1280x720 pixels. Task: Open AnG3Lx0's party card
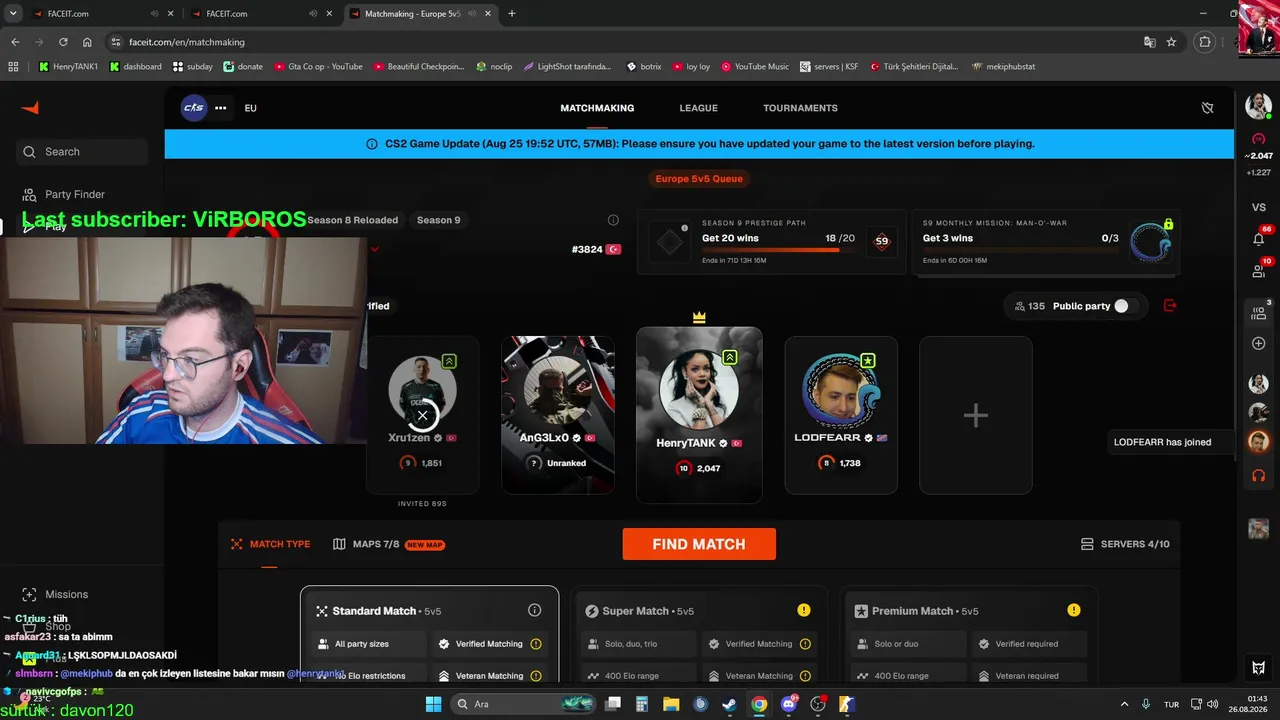558,415
